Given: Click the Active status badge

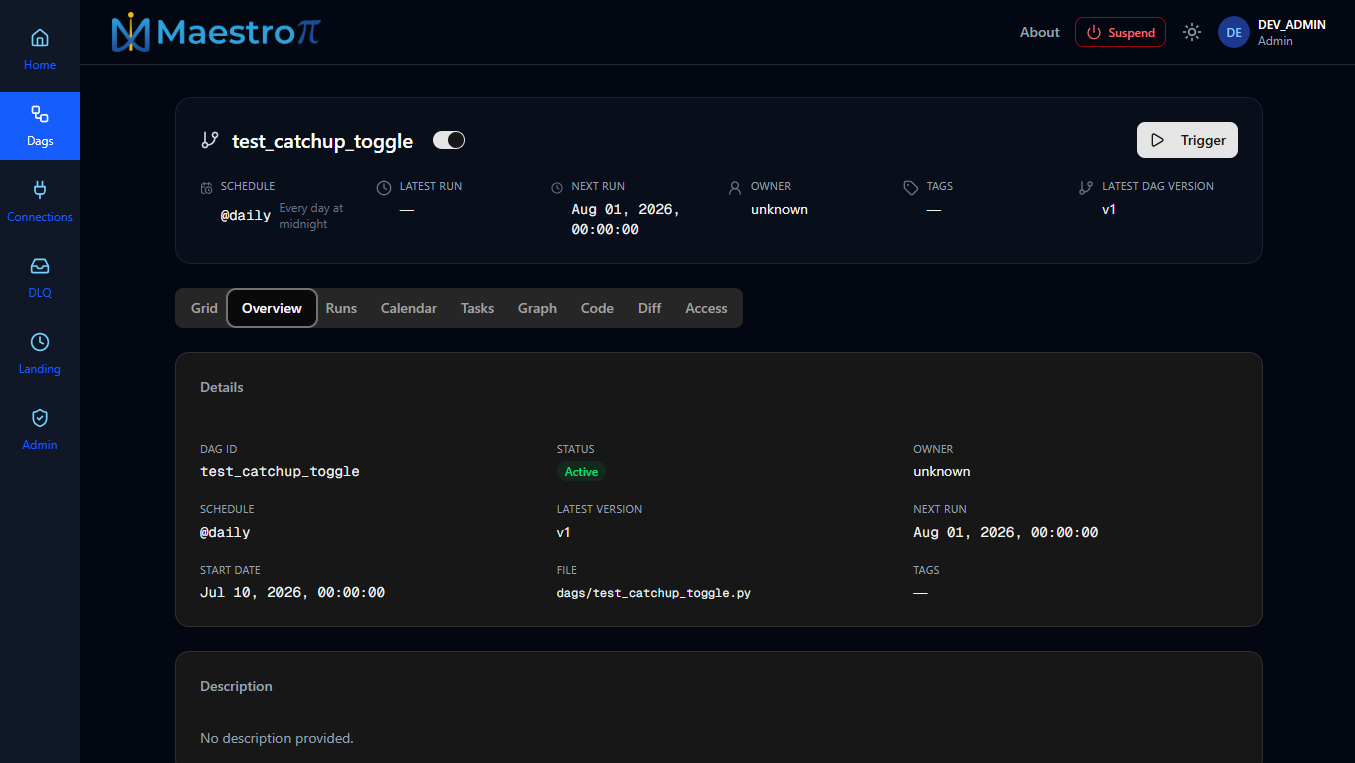Looking at the screenshot, I should click(x=581, y=472).
